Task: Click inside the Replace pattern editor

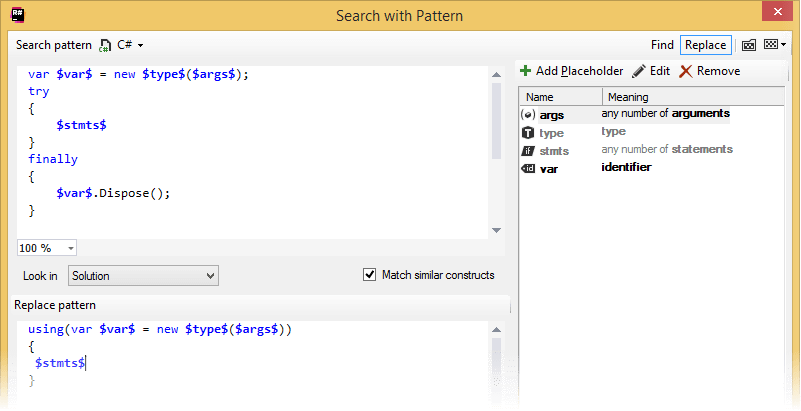Action: coord(250,365)
